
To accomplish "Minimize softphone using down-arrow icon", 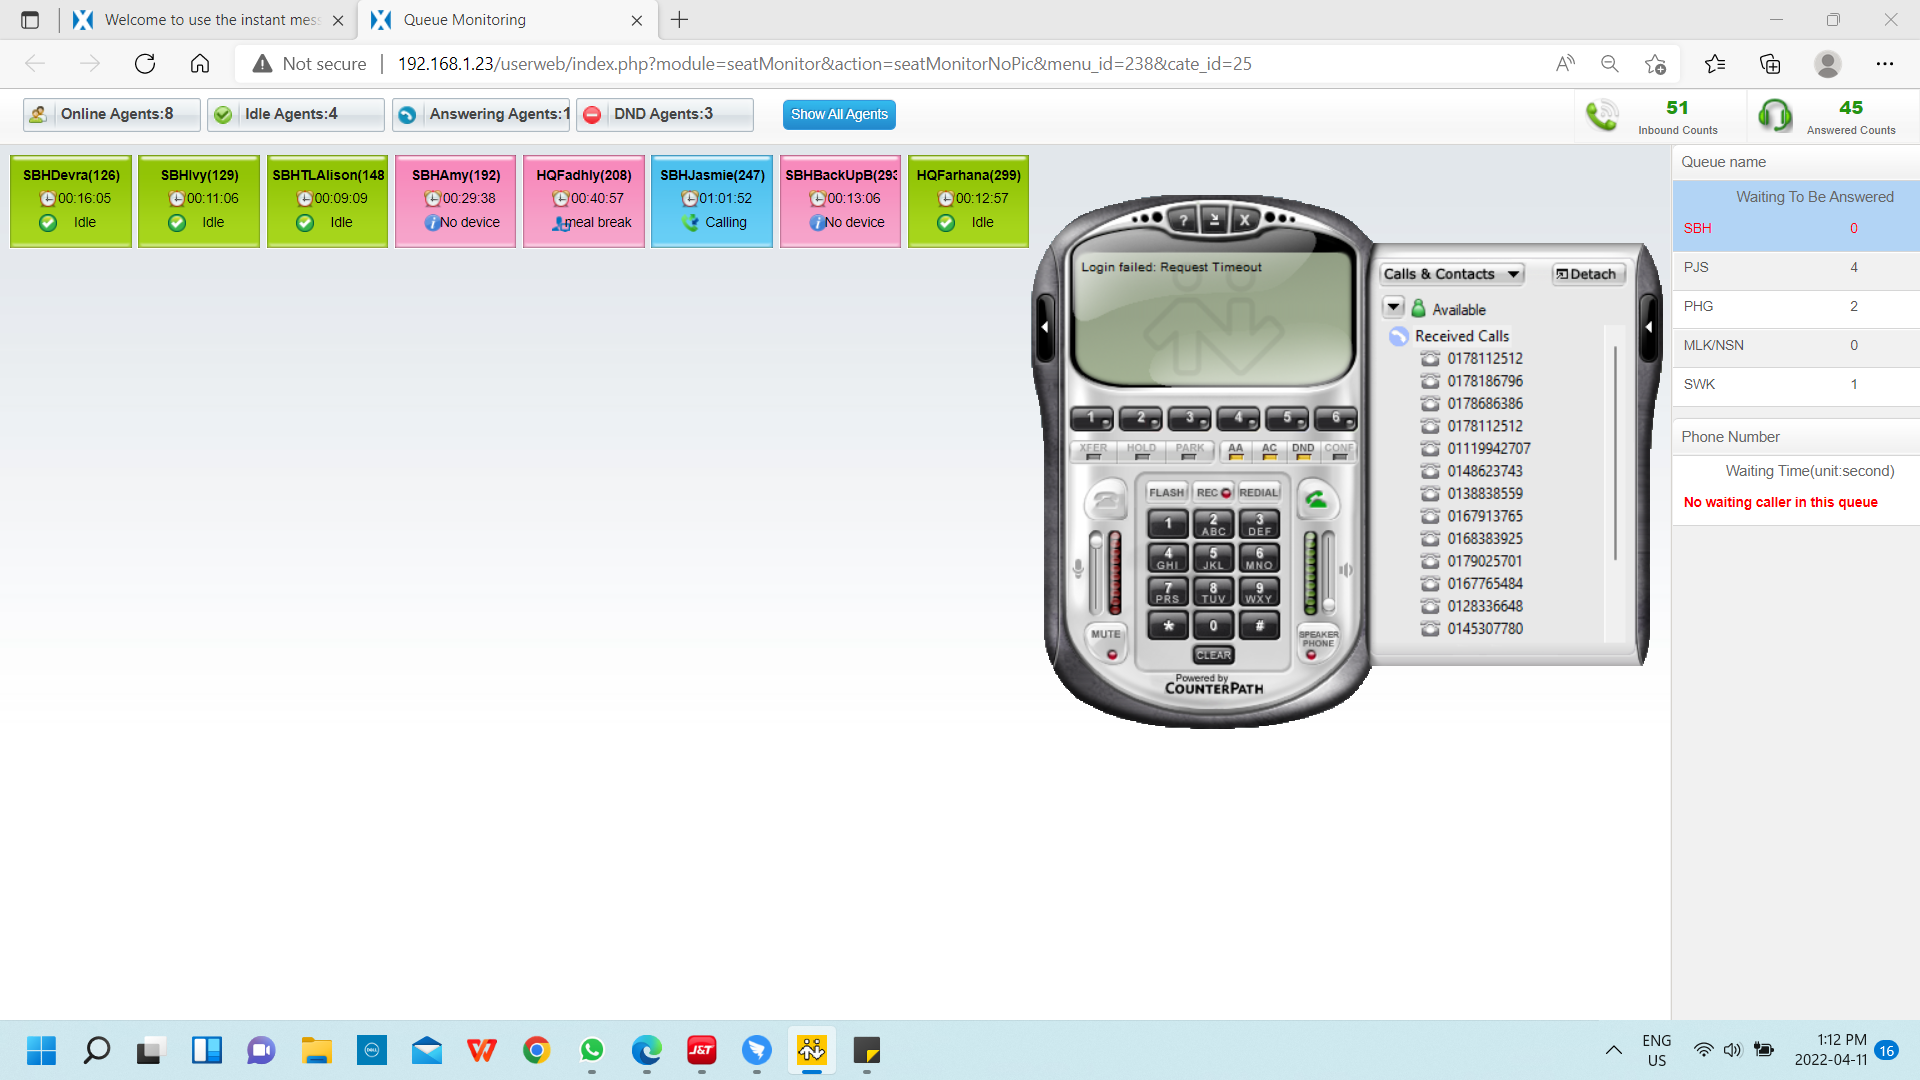I will (1214, 220).
